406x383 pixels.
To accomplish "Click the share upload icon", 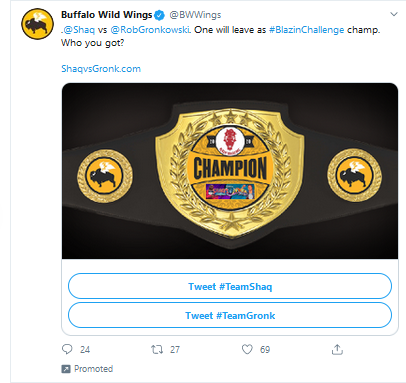I will 337,349.
